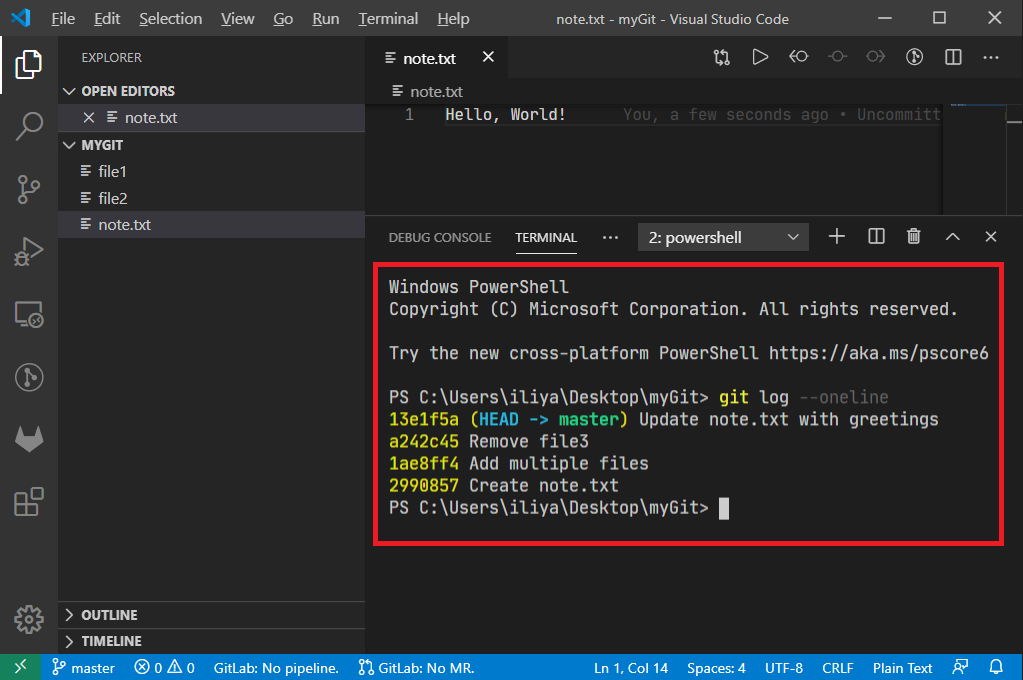The width and height of the screenshot is (1023, 680).
Task: Select the note.txt editor tab
Action: pyautogui.click(x=436, y=58)
